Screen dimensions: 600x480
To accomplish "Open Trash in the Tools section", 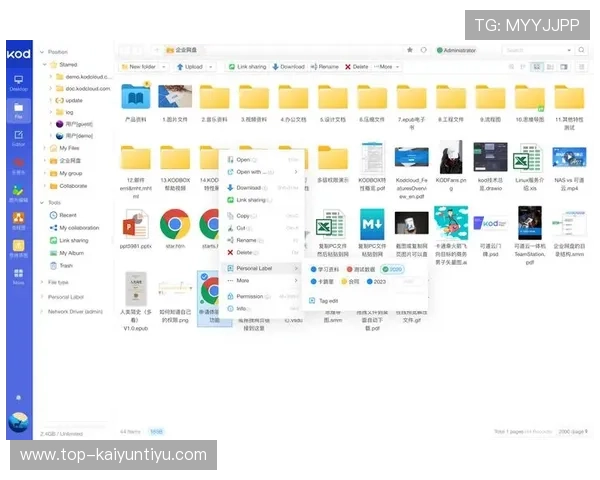I will [x=66, y=265].
